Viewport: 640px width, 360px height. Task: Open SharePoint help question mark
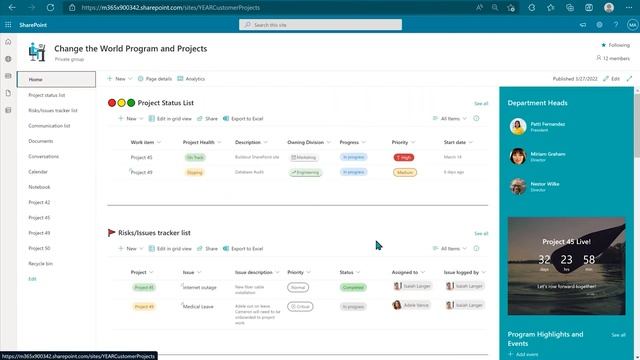616,25
